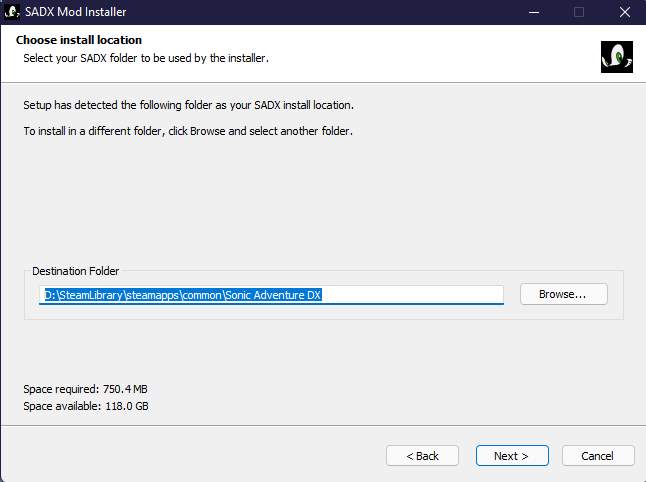Image resolution: width=646 pixels, height=482 pixels.
Task: Click the character logo in the installer header
Action: coord(616,56)
